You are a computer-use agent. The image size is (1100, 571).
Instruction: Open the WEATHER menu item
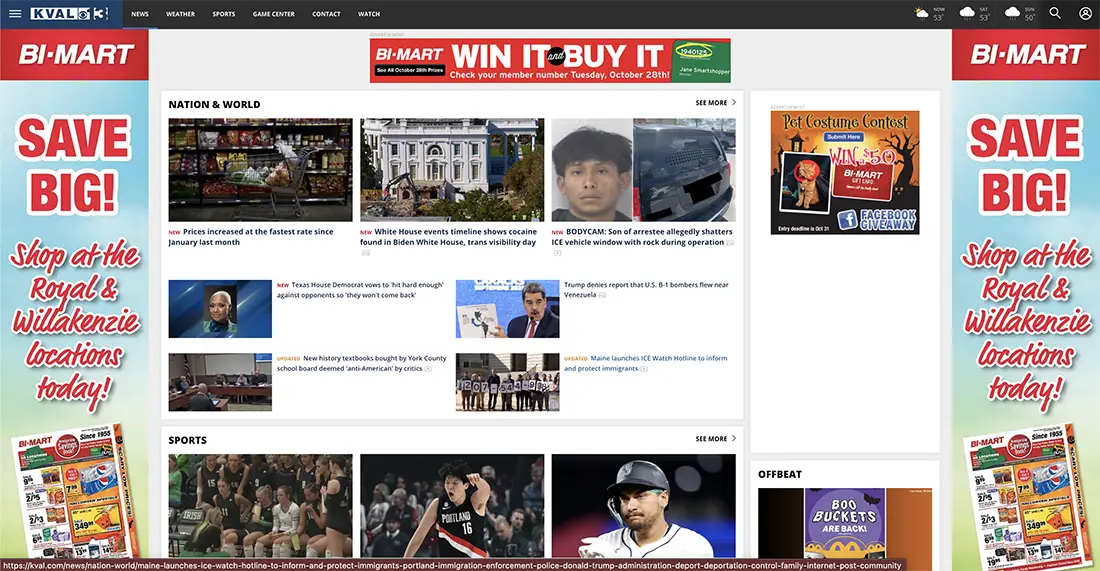[x=180, y=14]
